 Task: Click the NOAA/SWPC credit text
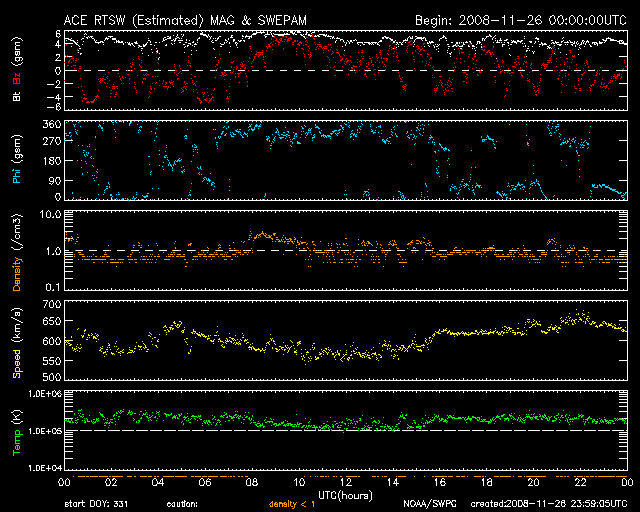coord(428,505)
